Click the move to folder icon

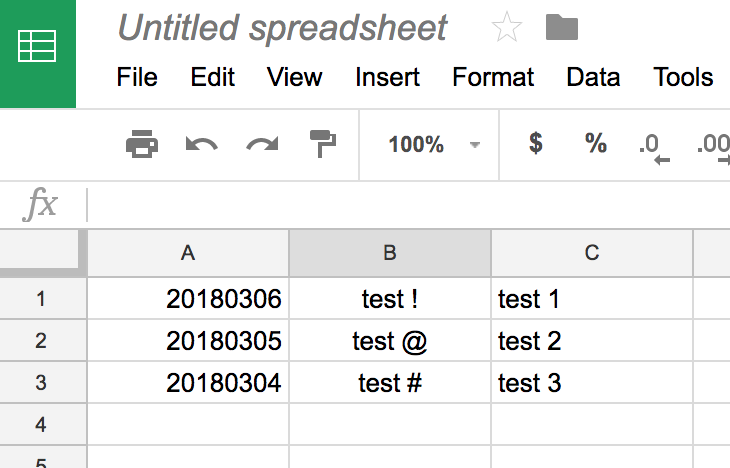(562, 27)
